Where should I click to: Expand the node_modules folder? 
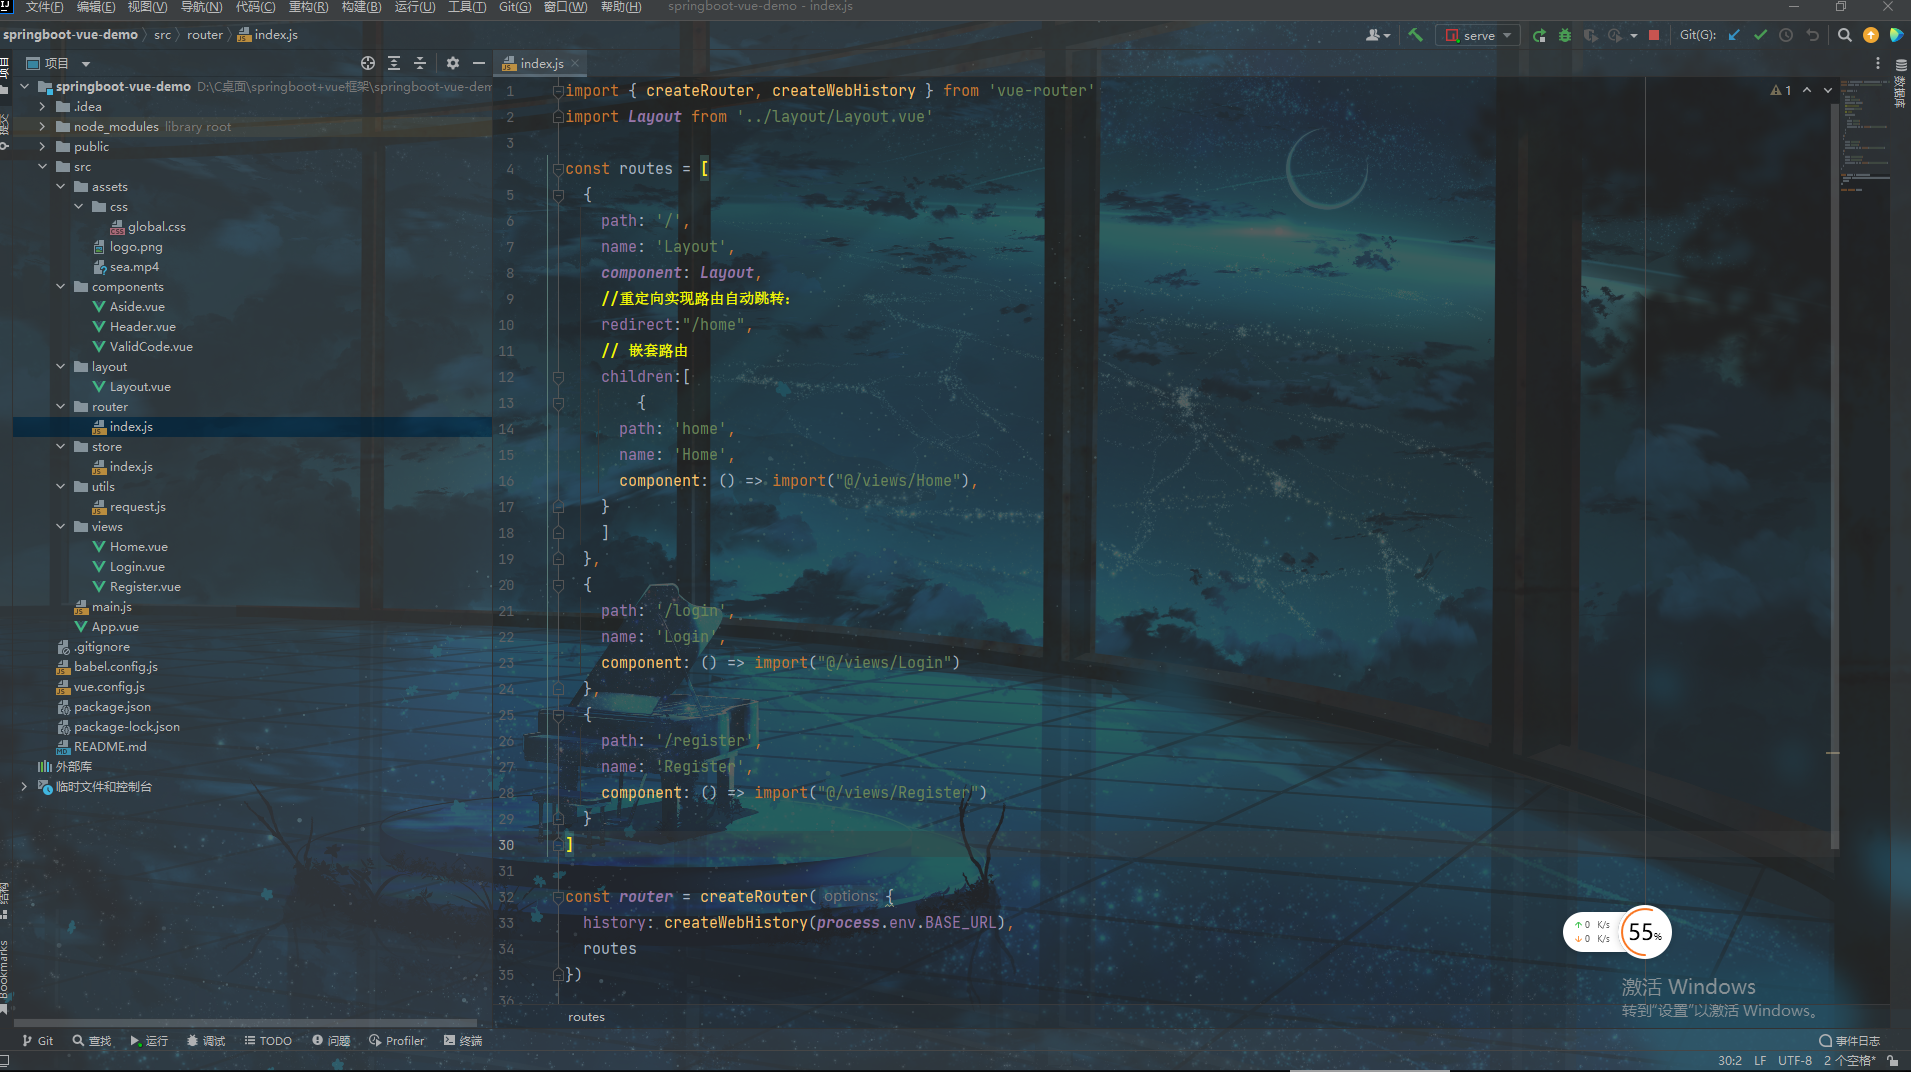(42, 127)
